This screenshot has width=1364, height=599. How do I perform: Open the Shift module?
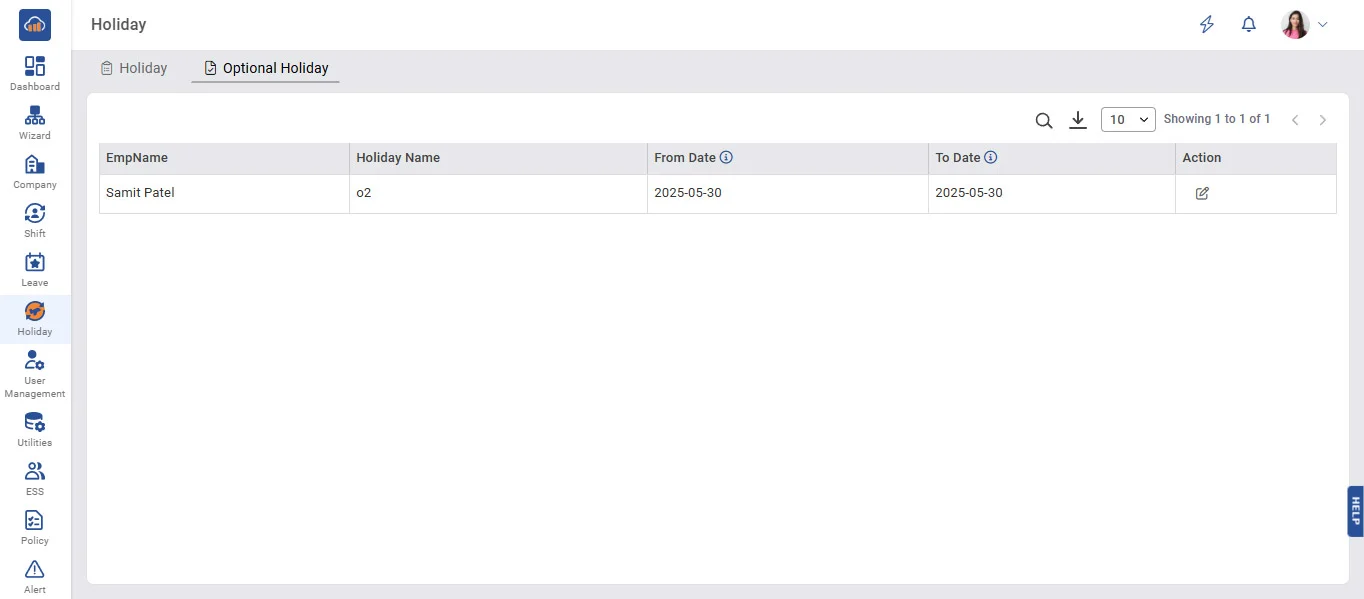35,220
